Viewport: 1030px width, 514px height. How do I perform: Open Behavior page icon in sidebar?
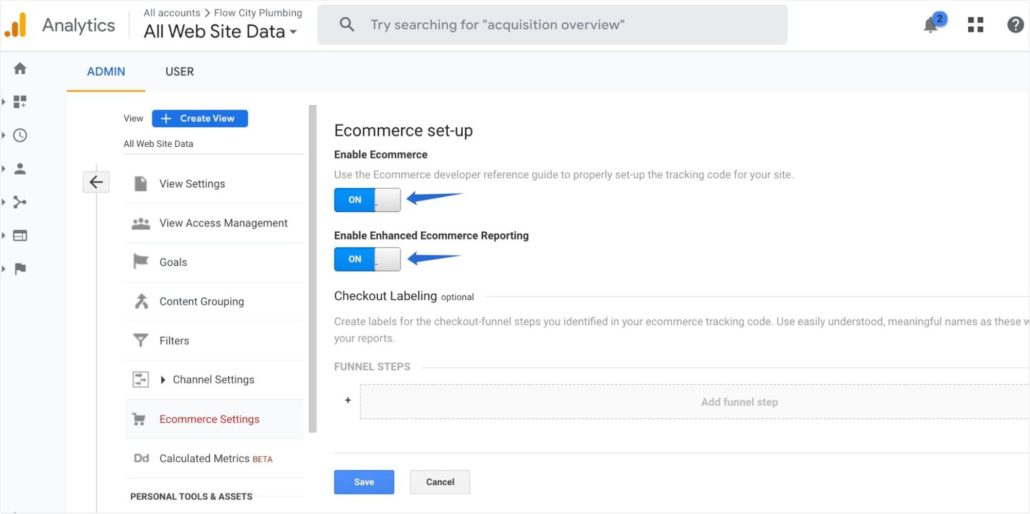coord(20,235)
